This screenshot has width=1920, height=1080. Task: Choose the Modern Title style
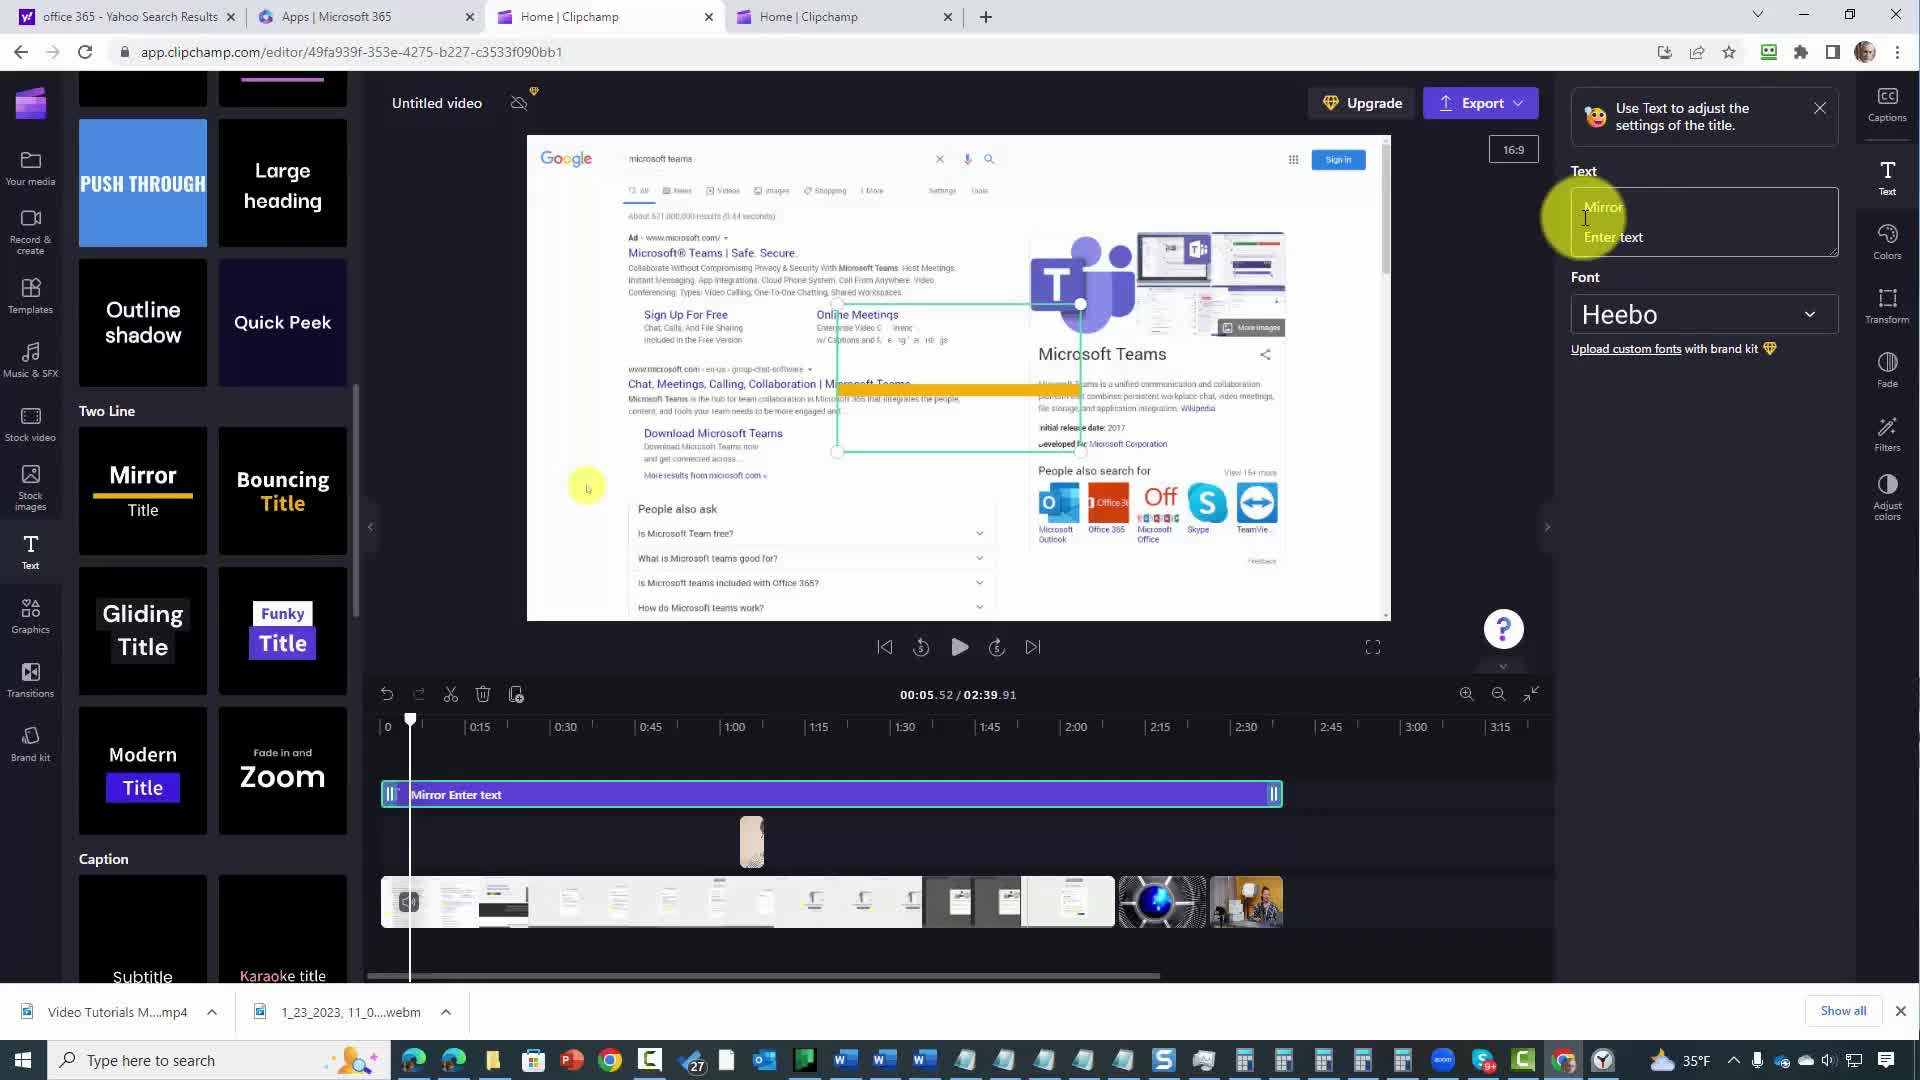(x=143, y=771)
